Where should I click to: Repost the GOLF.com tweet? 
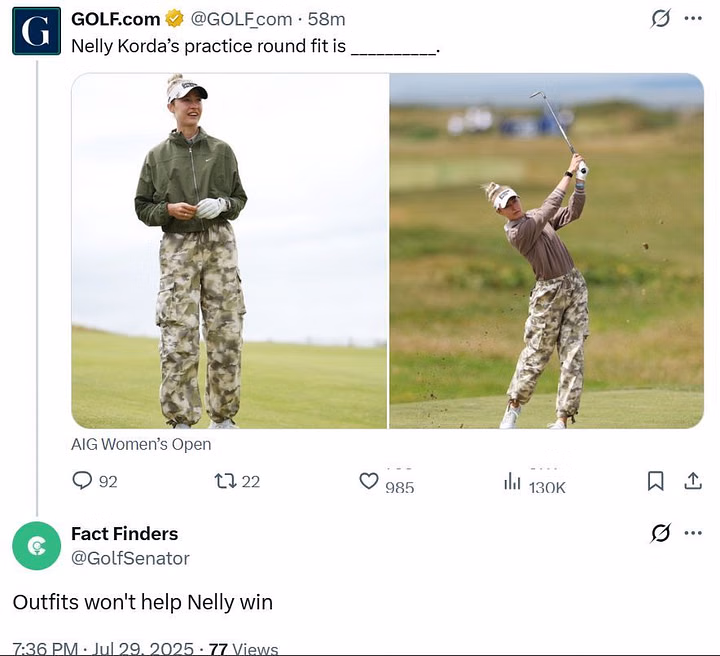225,481
